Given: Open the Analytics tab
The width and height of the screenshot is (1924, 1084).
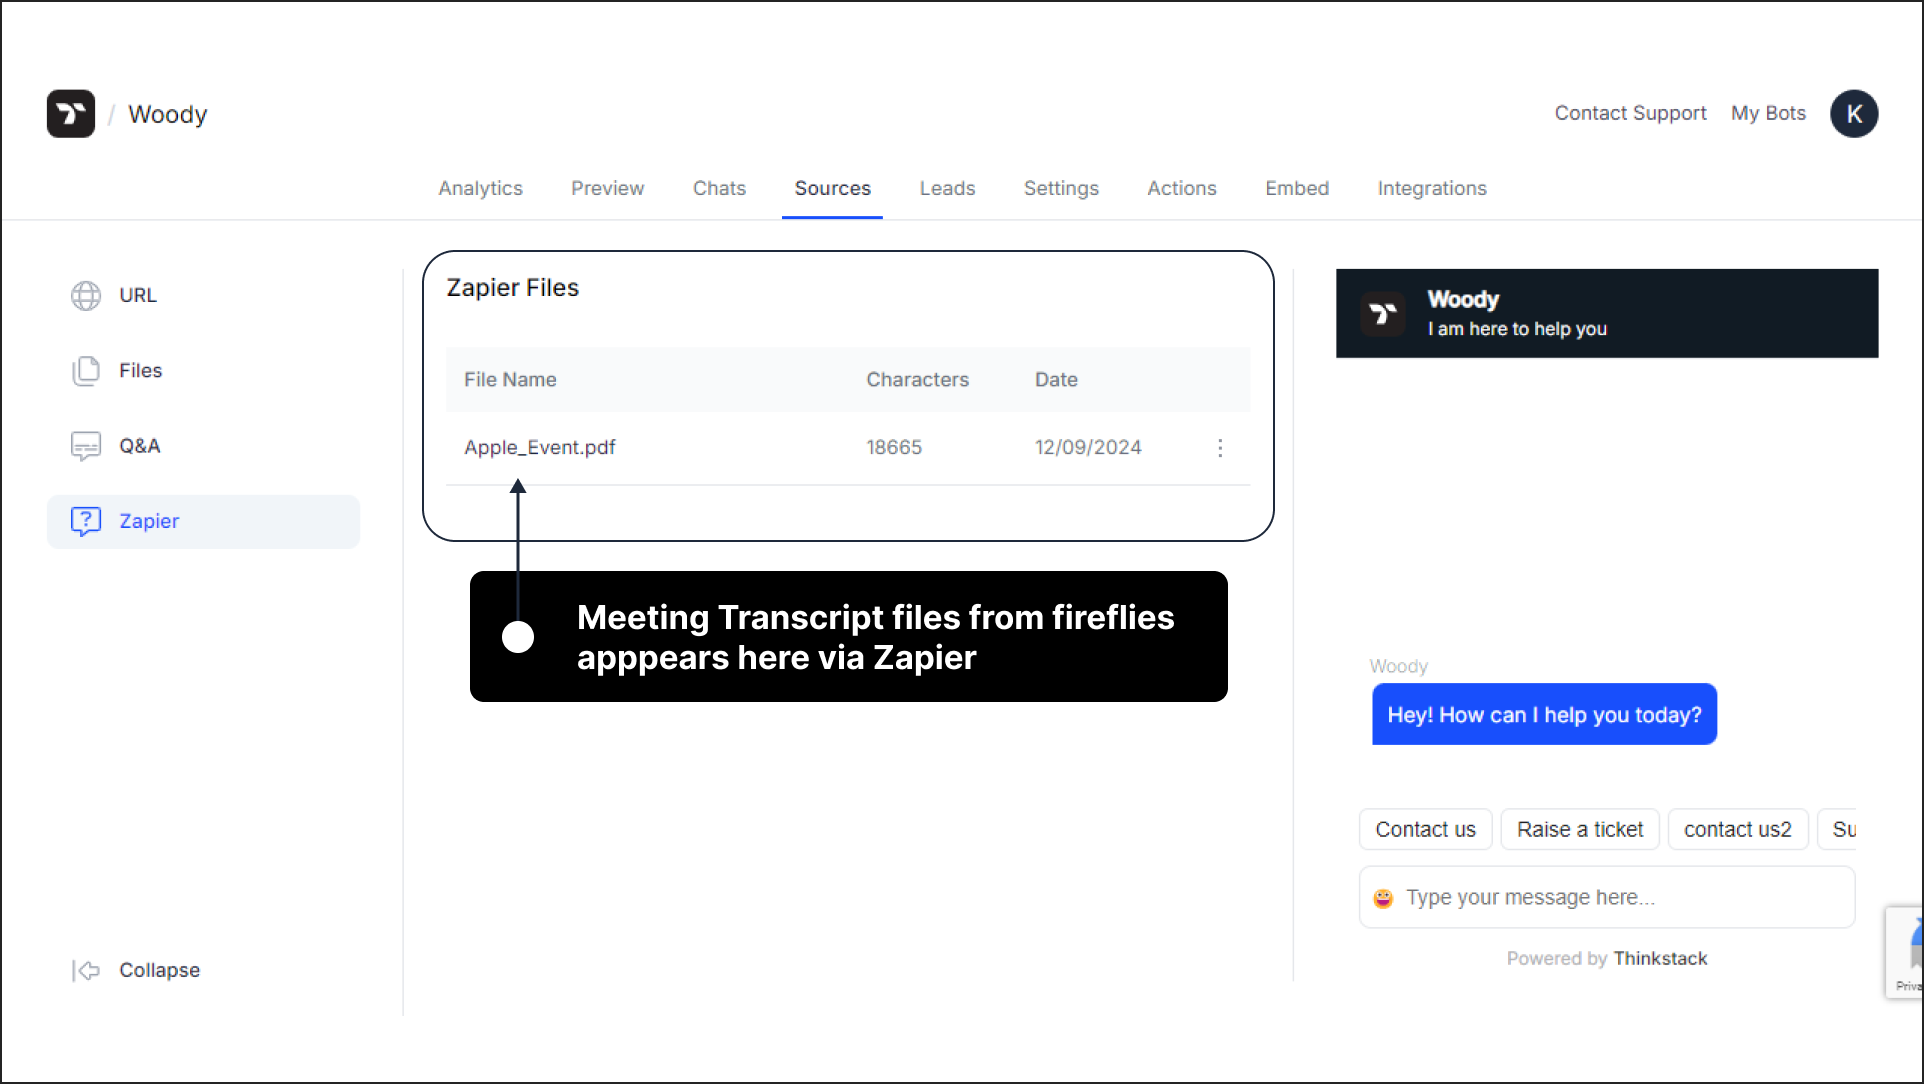Looking at the screenshot, I should [480, 188].
